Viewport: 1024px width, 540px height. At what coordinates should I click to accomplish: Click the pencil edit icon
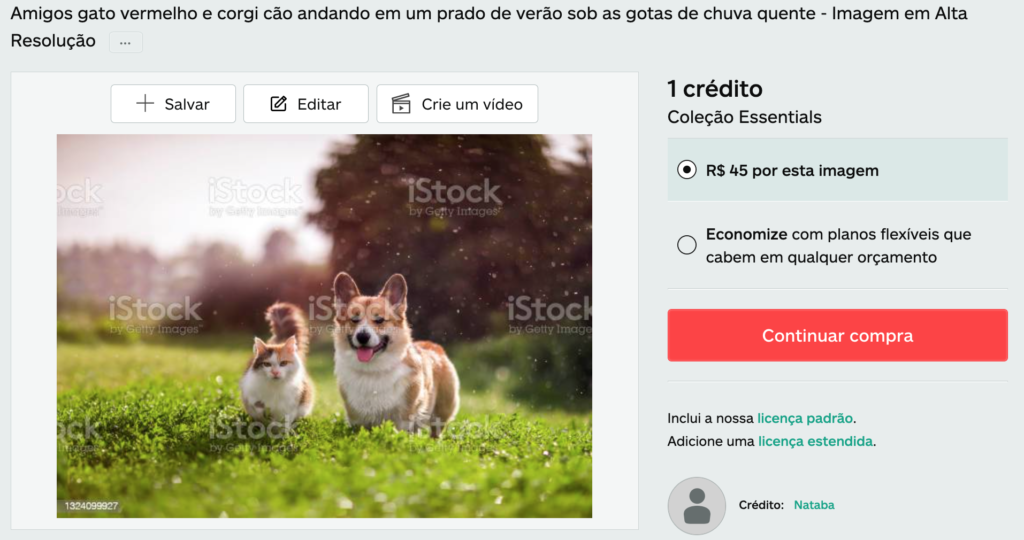coord(278,104)
